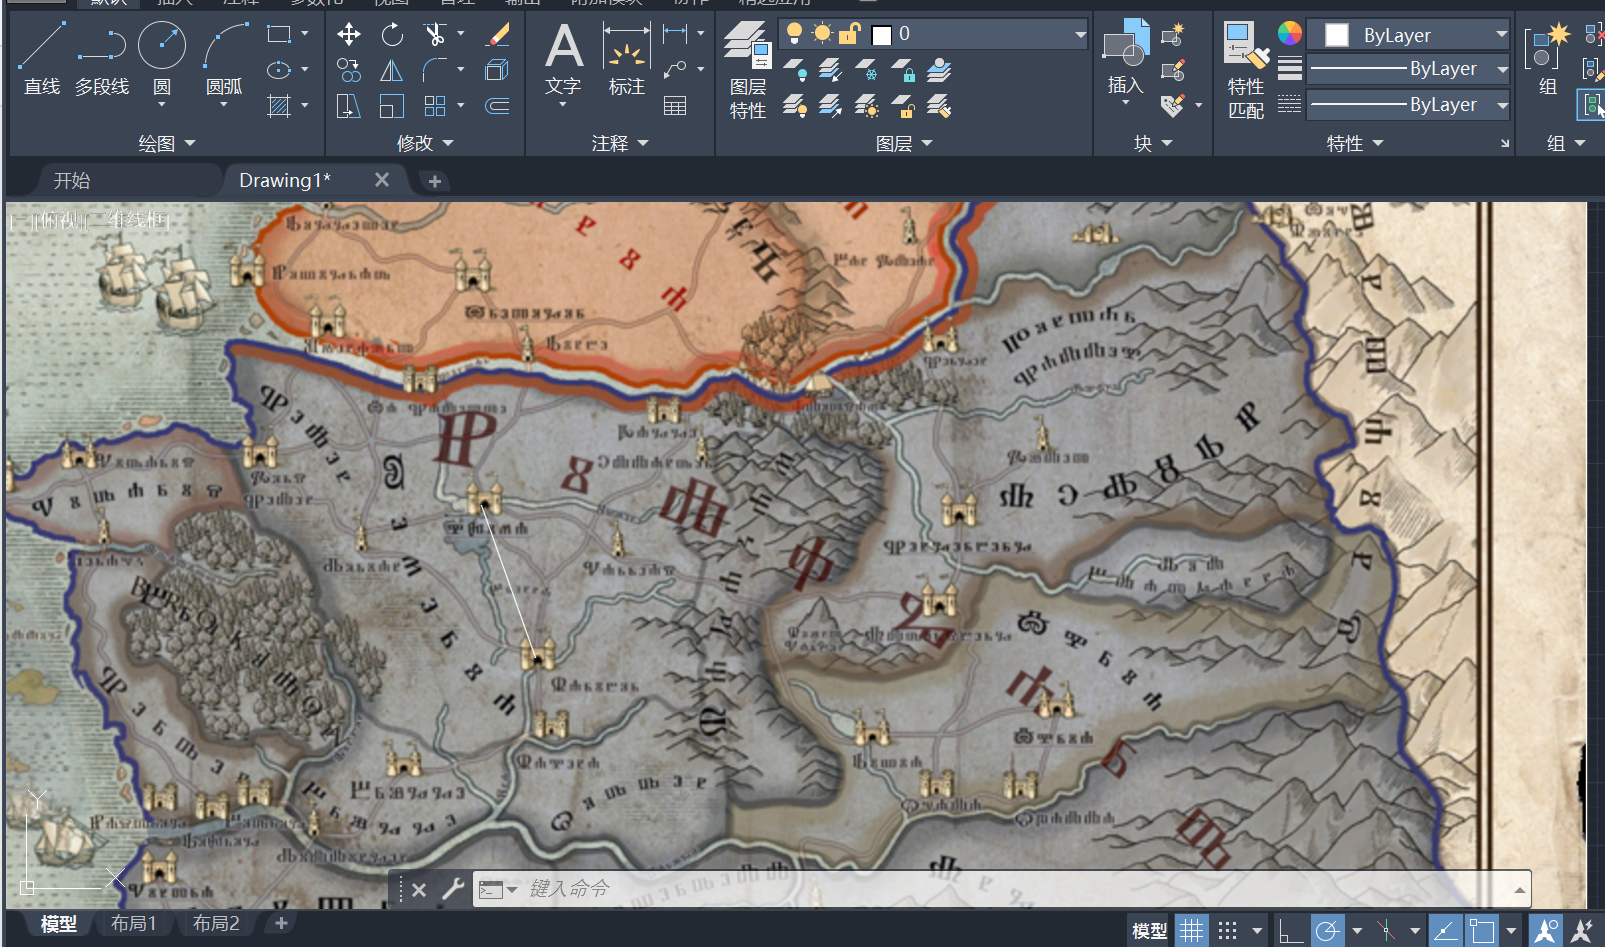Toggle ortho mode in status bar
The width and height of the screenshot is (1605, 947).
click(1291, 931)
